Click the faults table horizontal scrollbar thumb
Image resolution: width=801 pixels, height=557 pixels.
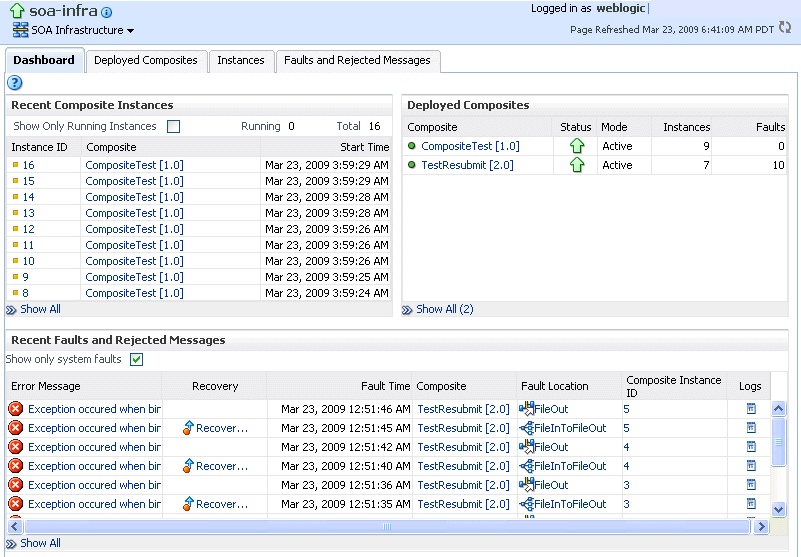[x=387, y=526]
